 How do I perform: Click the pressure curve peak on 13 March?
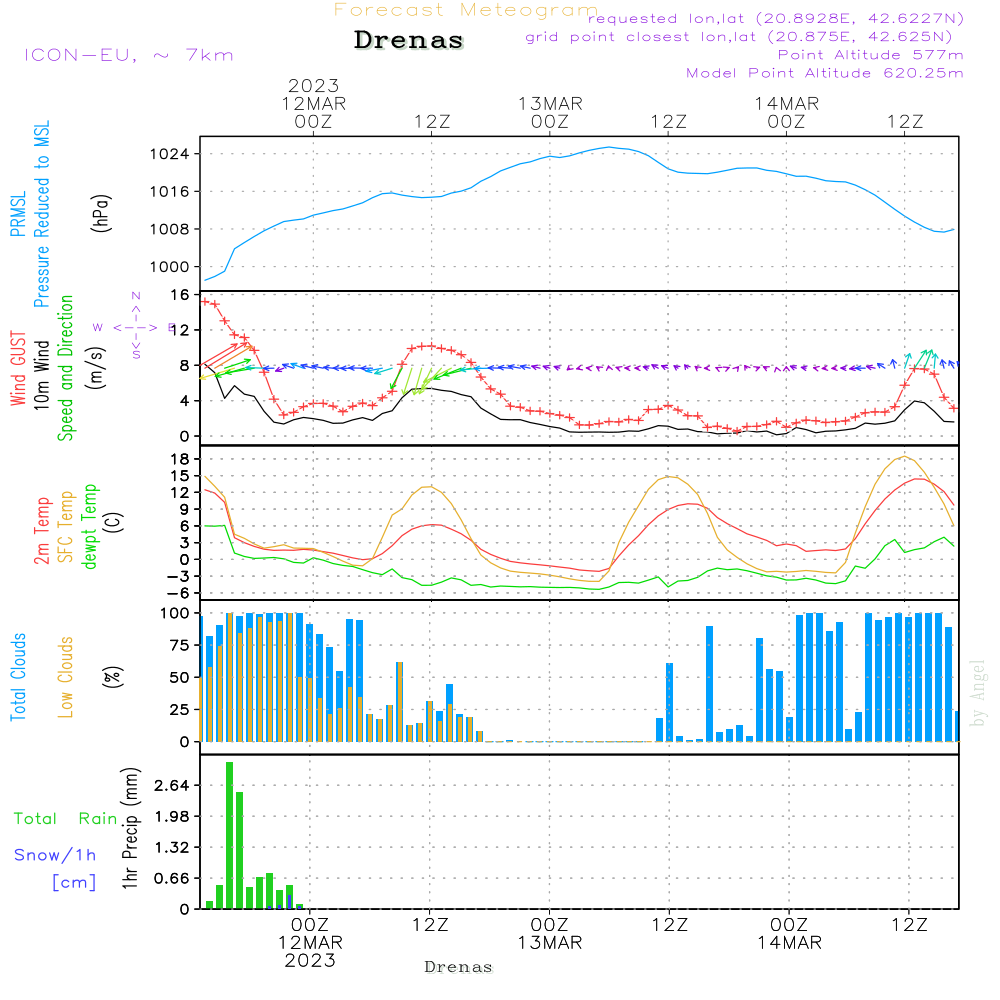click(609, 147)
